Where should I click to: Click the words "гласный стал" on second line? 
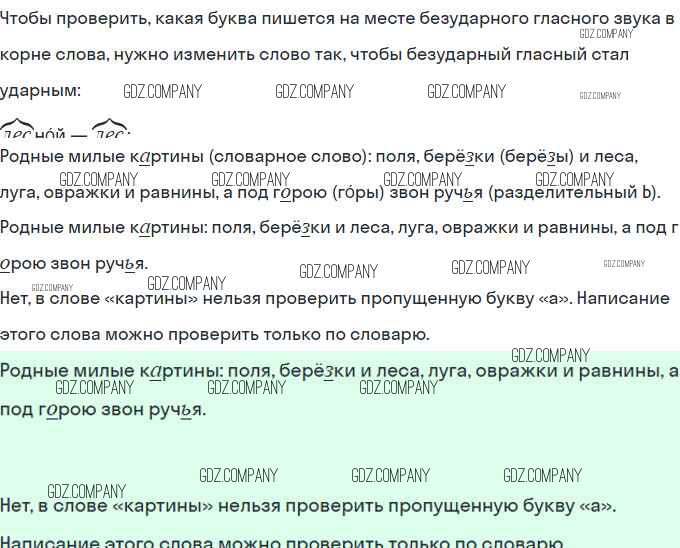click(578, 55)
